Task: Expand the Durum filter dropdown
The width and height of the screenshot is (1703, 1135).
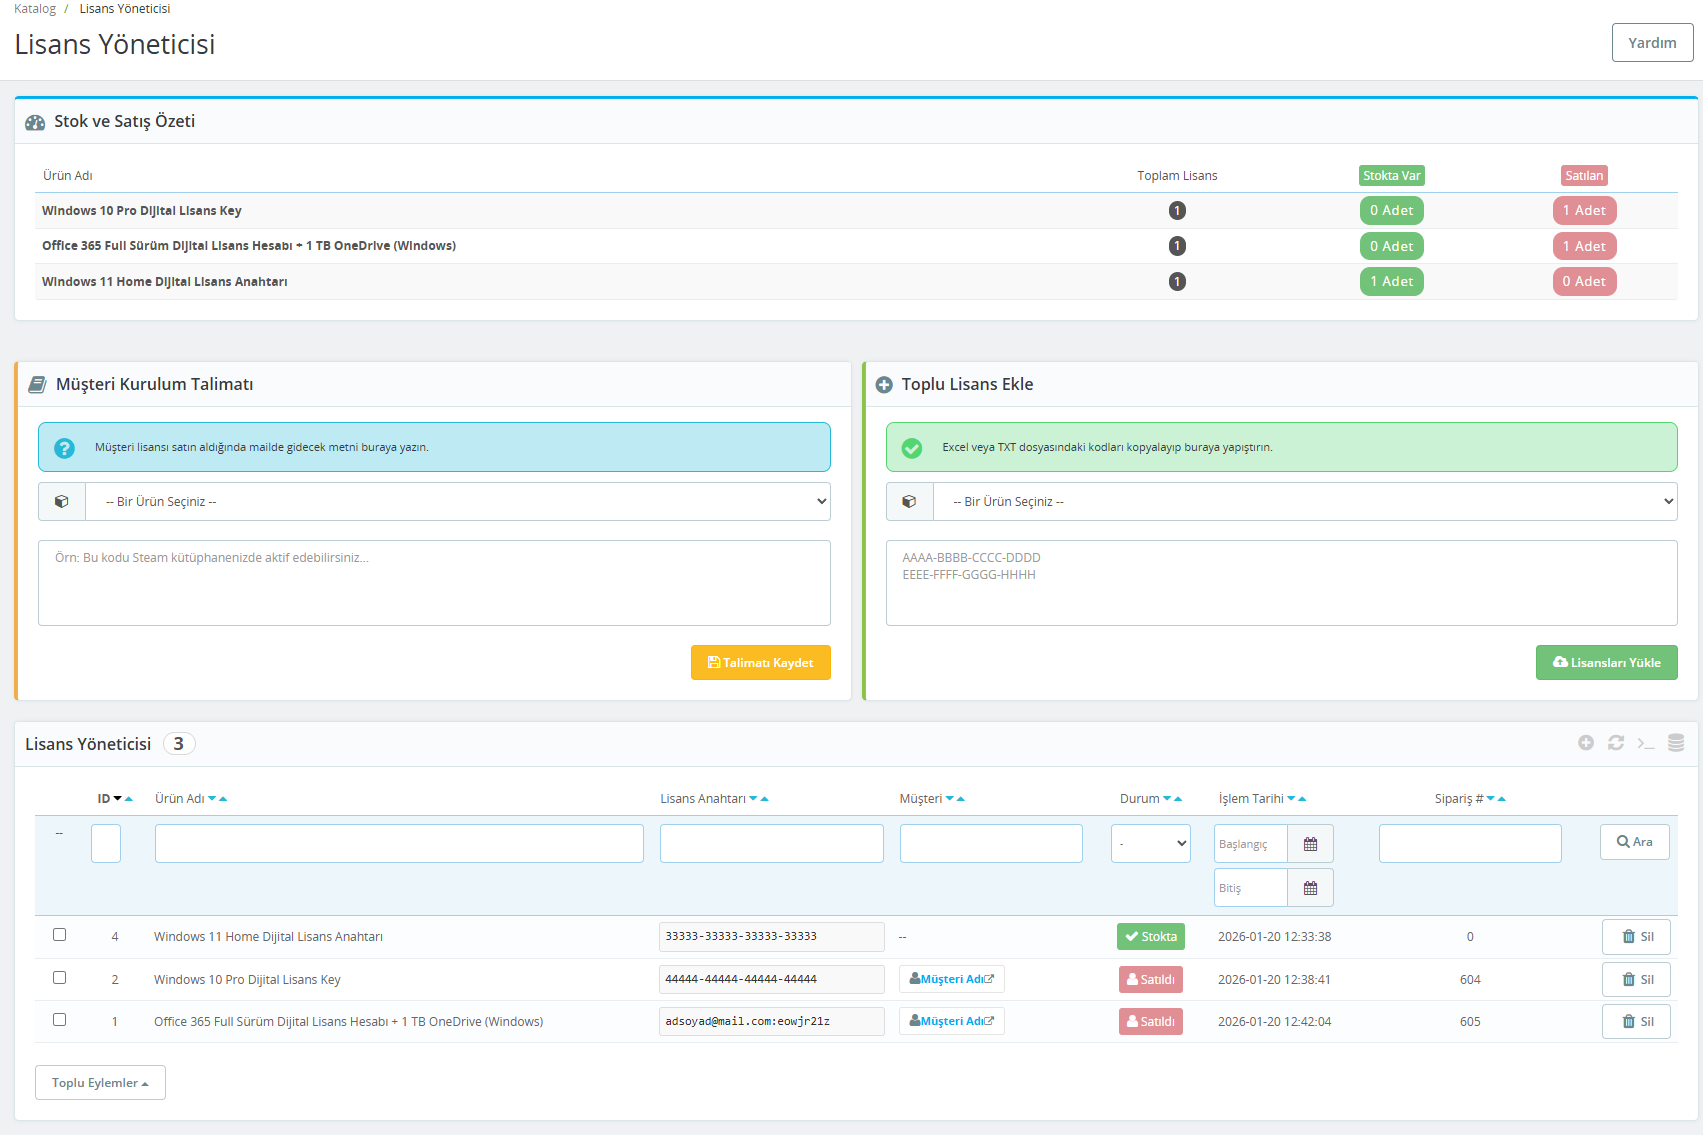Action: (1150, 844)
